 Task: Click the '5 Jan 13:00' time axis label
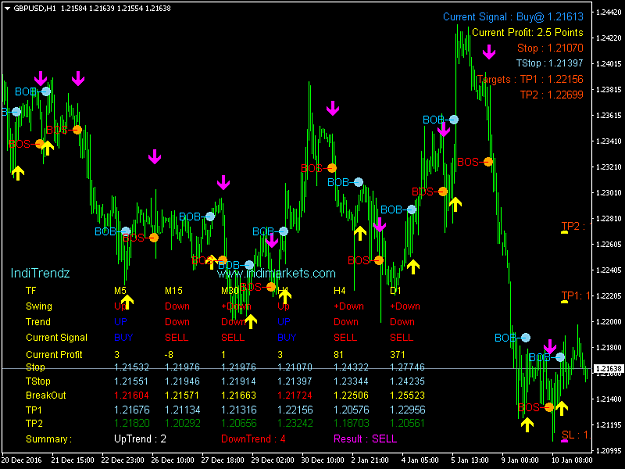pos(470,460)
